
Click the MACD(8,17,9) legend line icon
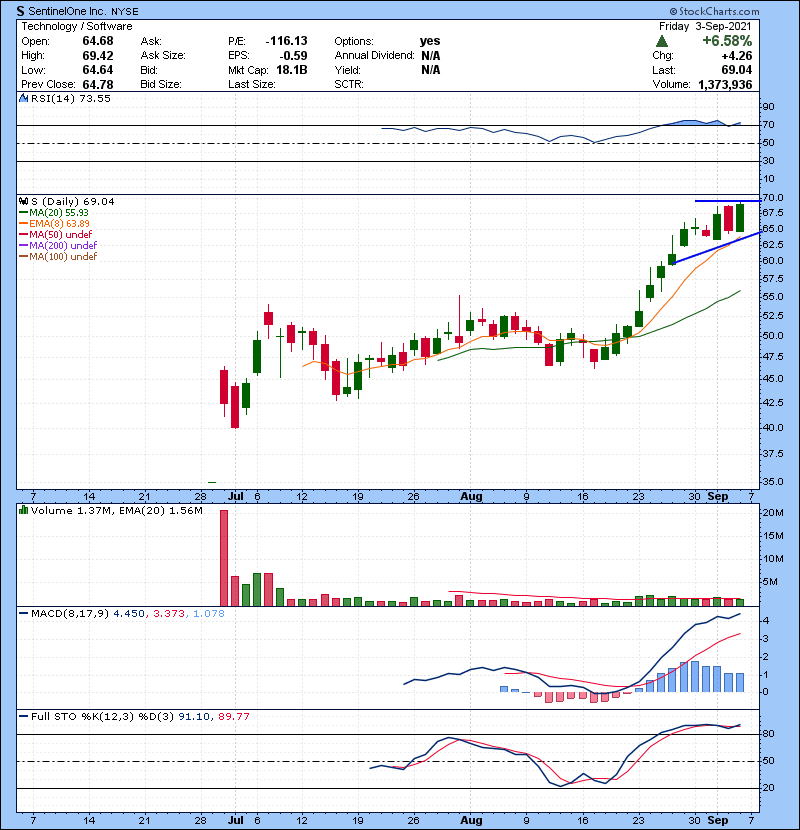(24, 611)
